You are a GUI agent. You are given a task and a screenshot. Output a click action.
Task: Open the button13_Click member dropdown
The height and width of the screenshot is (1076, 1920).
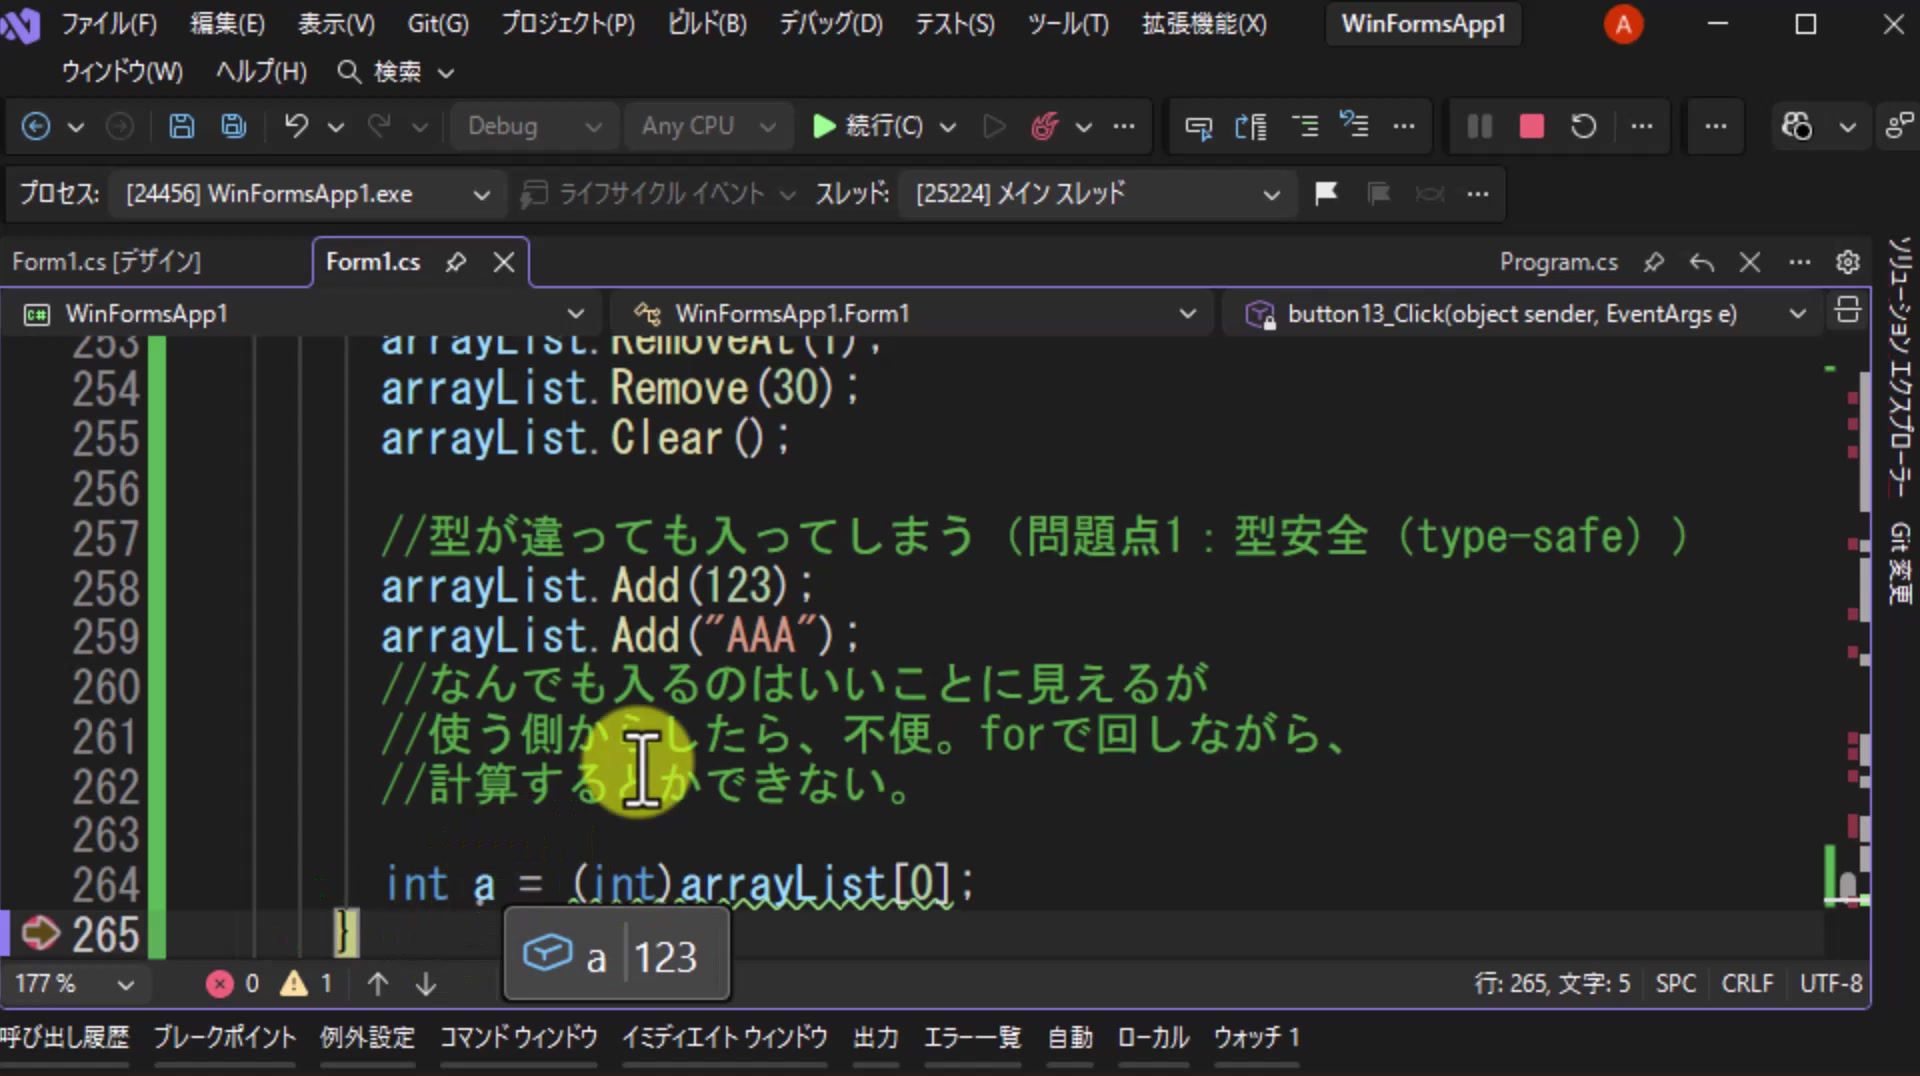tap(1524, 314)
